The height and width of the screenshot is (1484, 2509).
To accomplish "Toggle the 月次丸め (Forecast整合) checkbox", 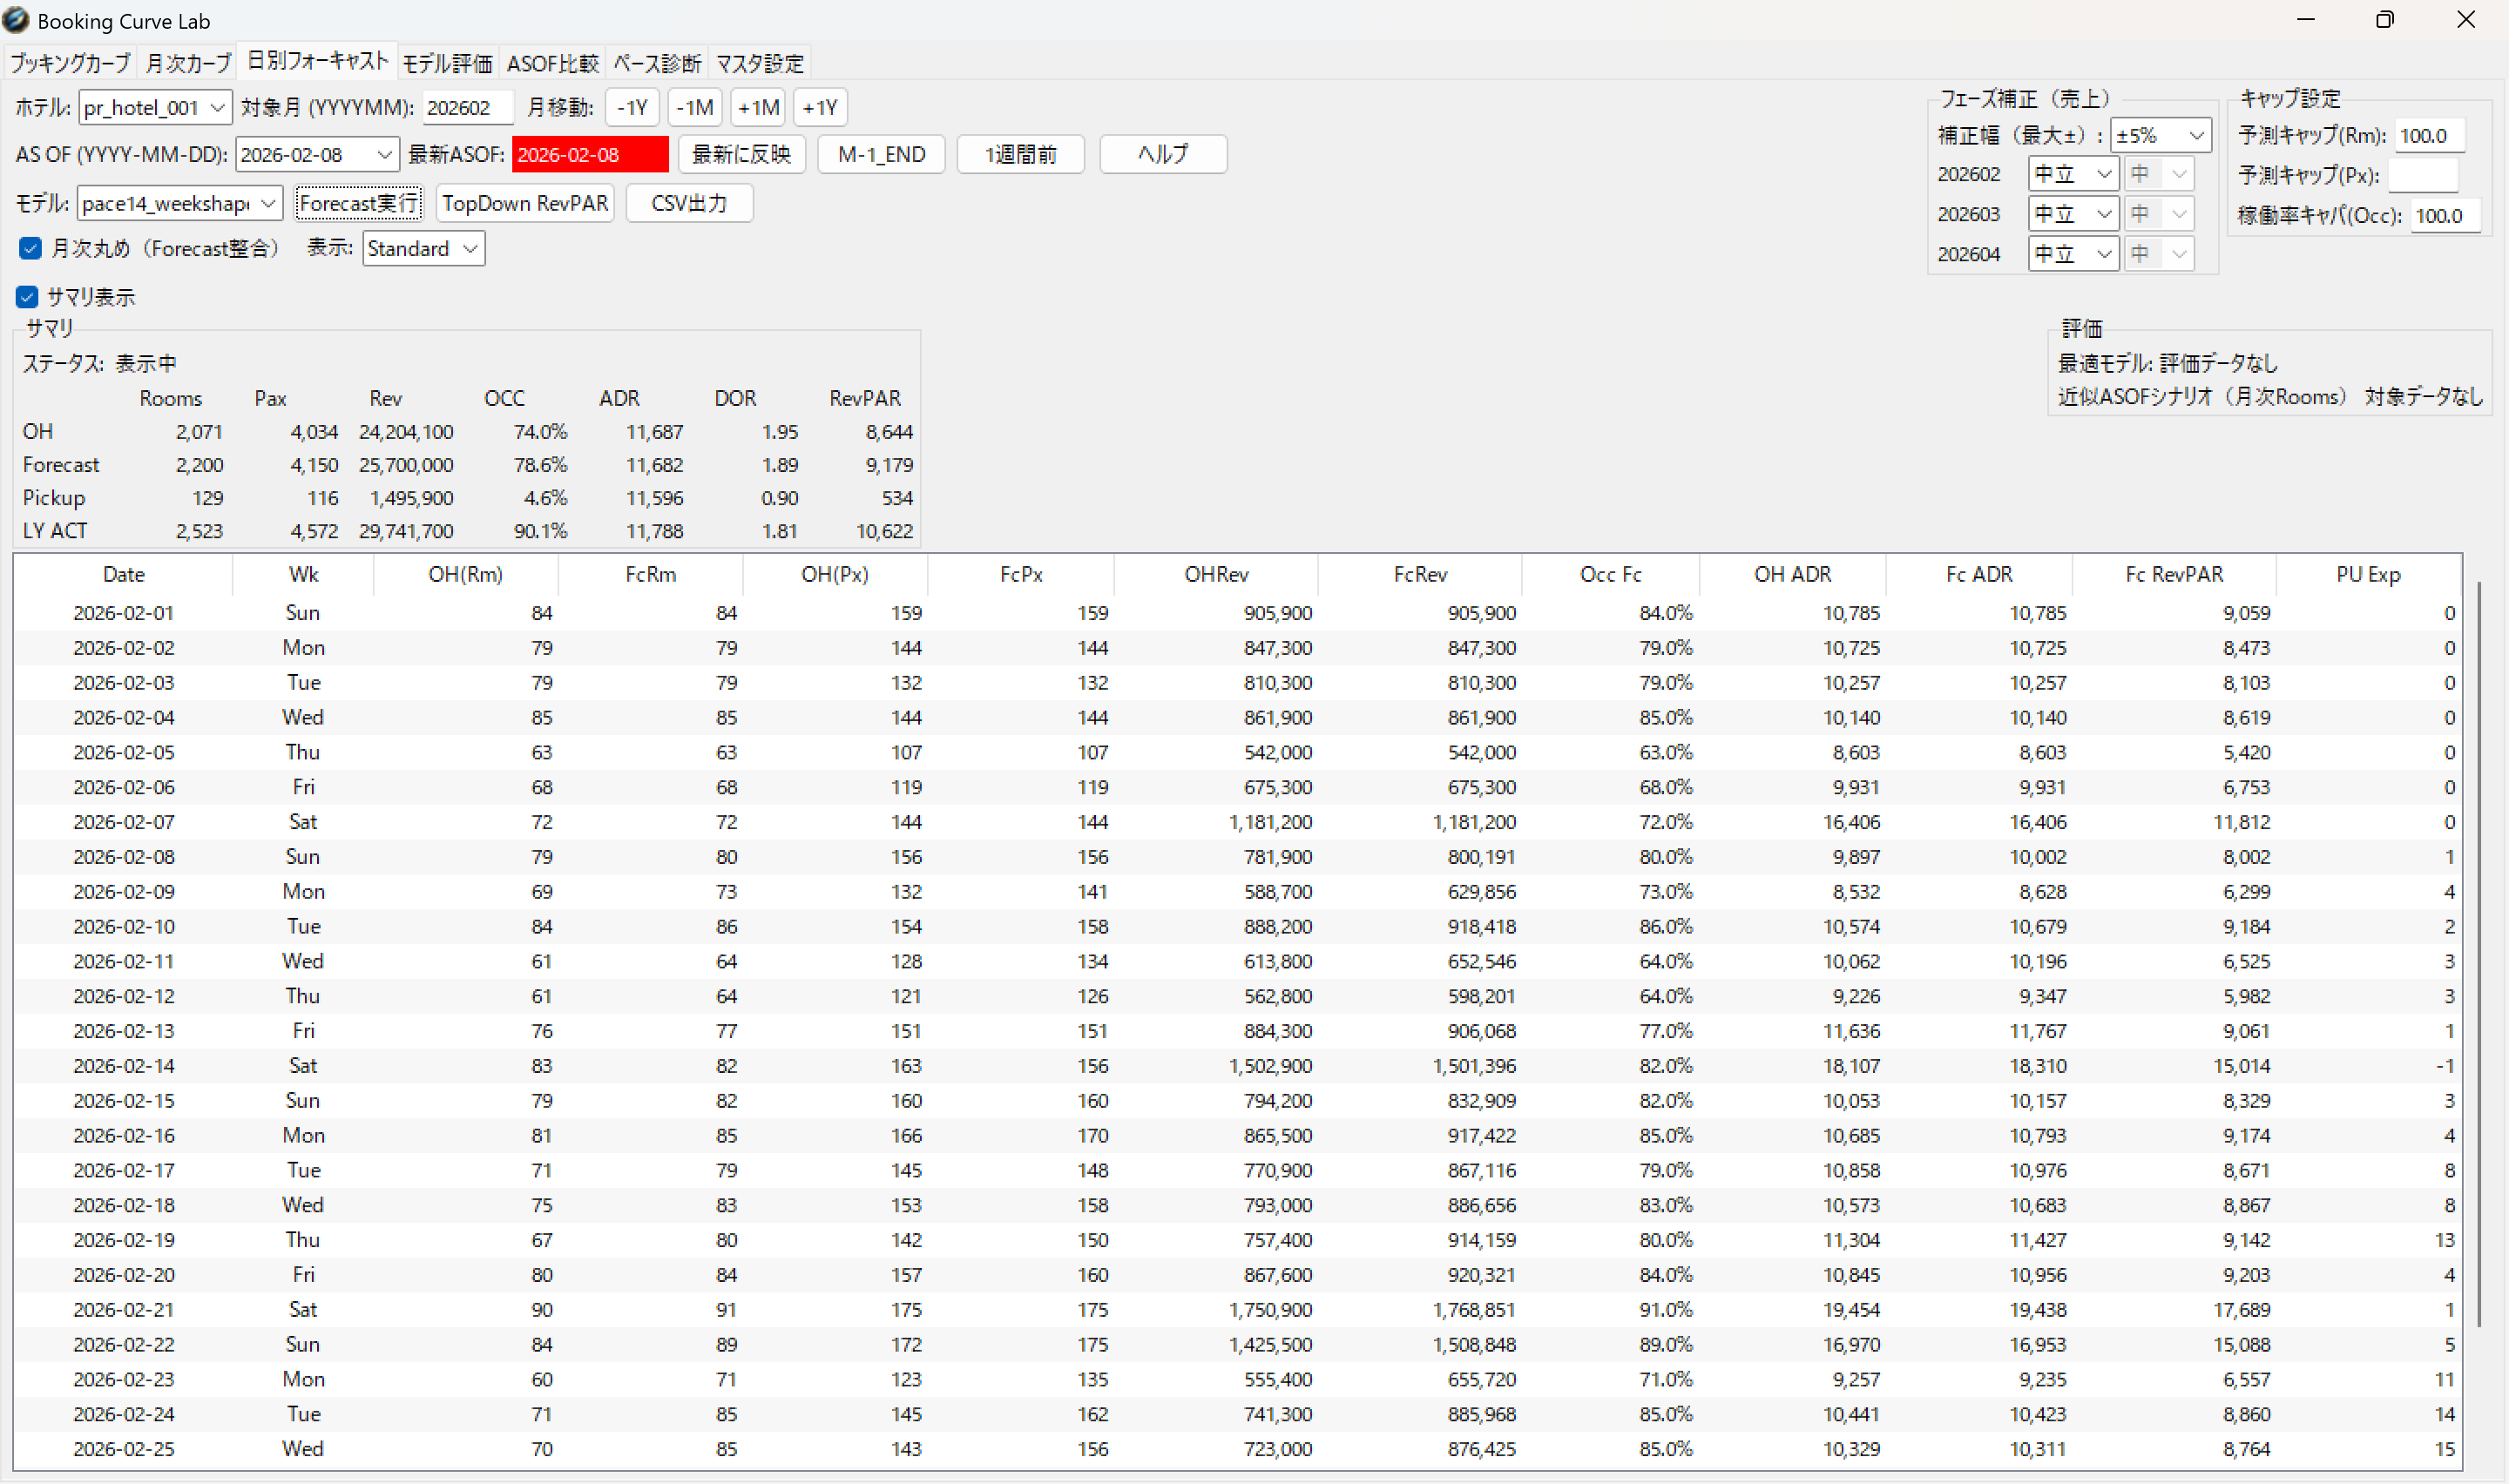I will coord(30,248).
